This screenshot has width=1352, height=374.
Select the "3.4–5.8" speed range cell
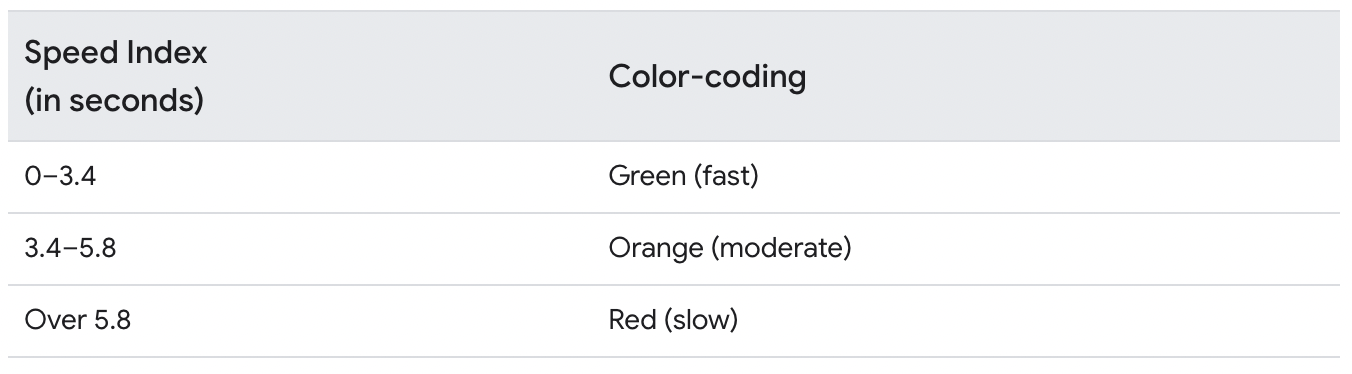(x=70, y=249)
